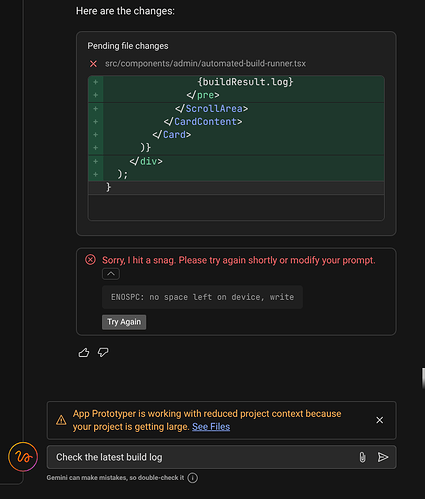The width and height of the screenshot is (425, 499).
Task: Click the orange App Prototyper logo icon
Action: tap(23, 457)
